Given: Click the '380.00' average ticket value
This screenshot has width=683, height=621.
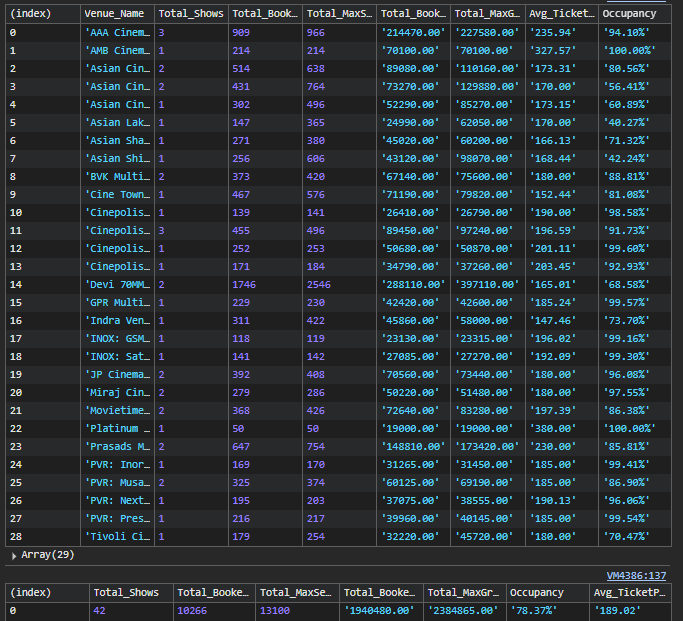Looking at the screenshot, I should point(553,429).
